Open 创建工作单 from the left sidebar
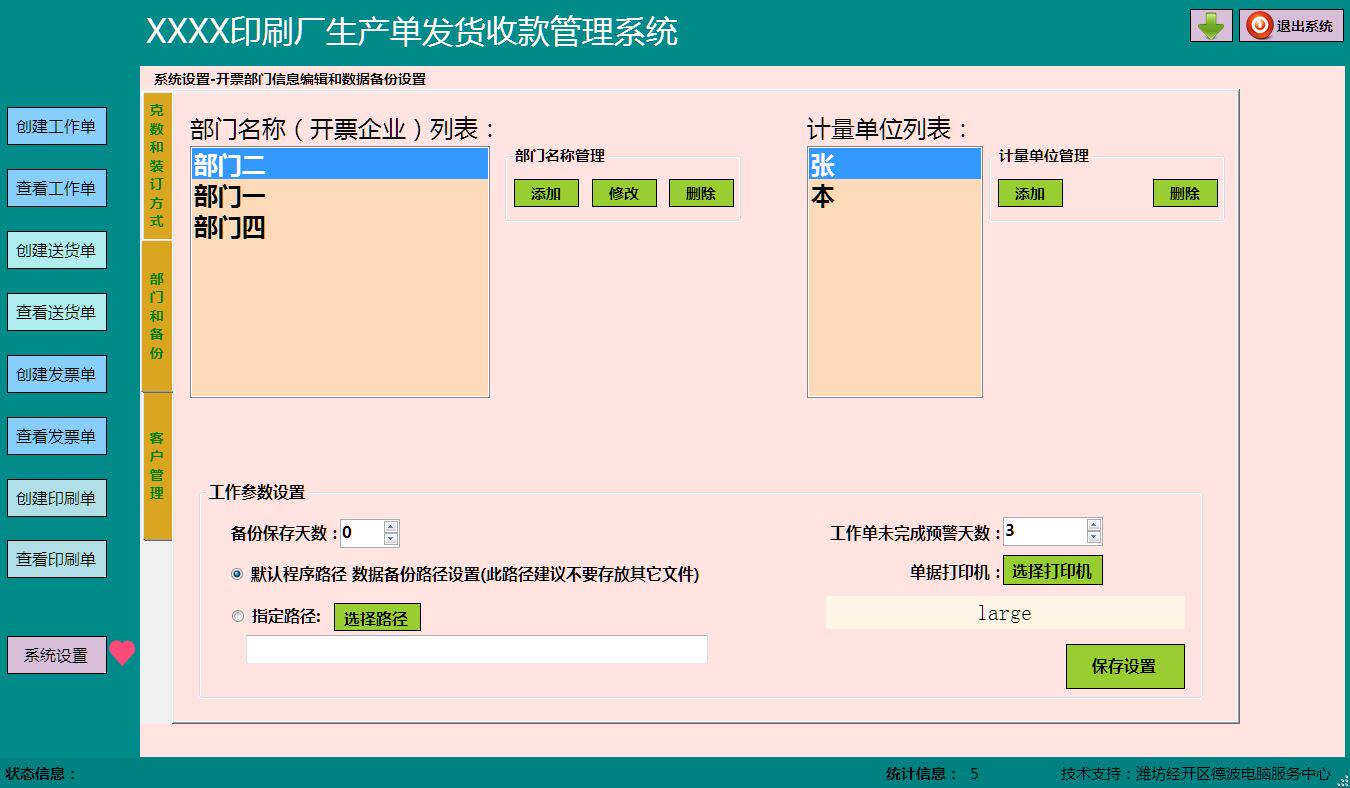 [x=57, y=127]
